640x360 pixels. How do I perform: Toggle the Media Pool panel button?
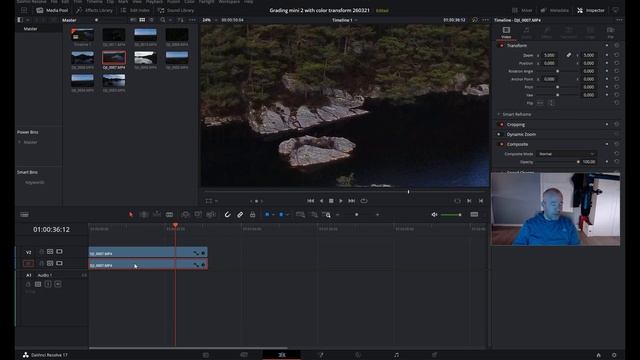pos(52,10)
